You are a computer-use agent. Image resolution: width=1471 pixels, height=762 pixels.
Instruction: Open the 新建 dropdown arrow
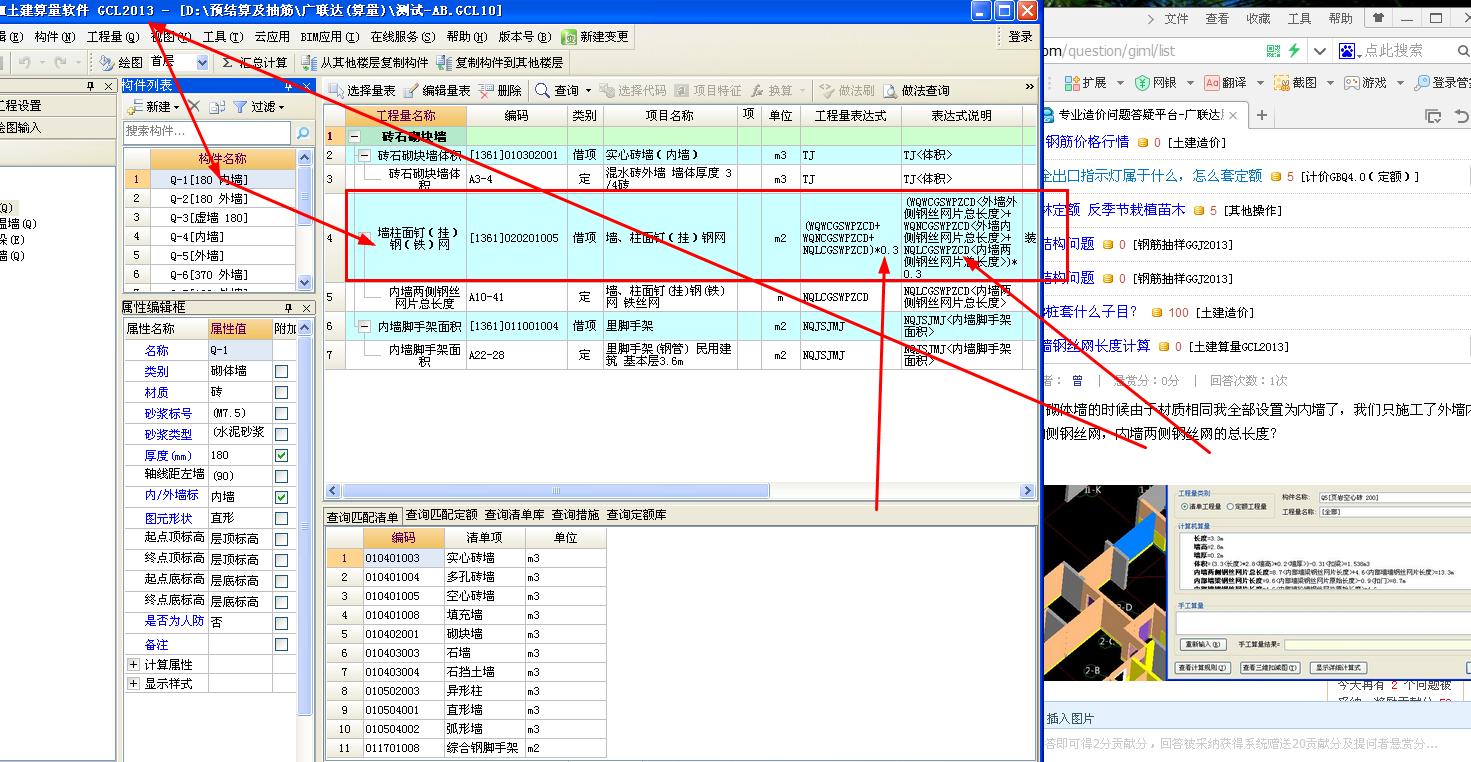tap(176, 107)
